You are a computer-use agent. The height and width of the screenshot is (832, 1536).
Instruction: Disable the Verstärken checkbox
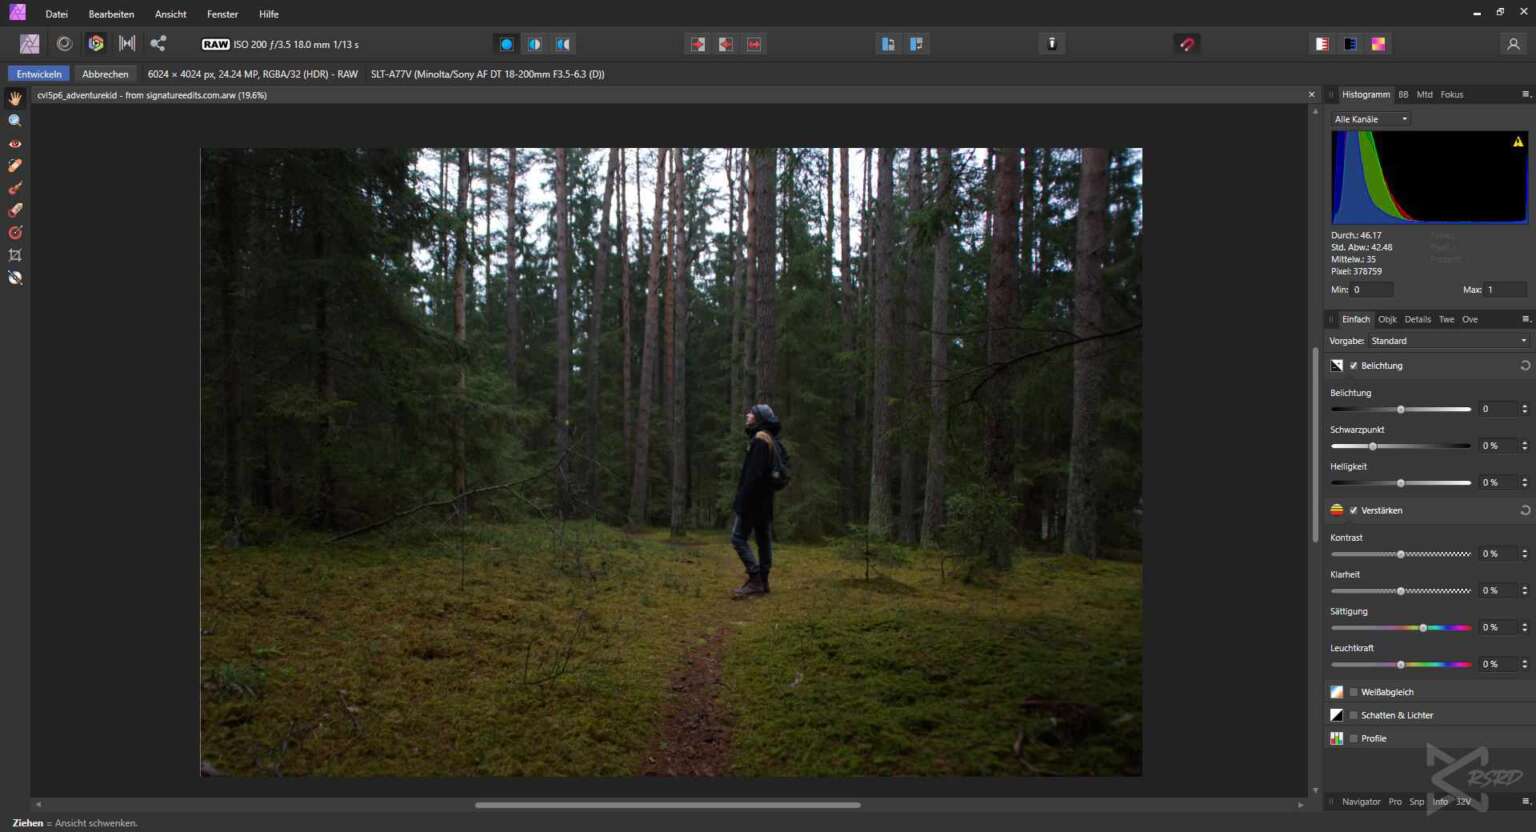click(x=1354, y=511)
